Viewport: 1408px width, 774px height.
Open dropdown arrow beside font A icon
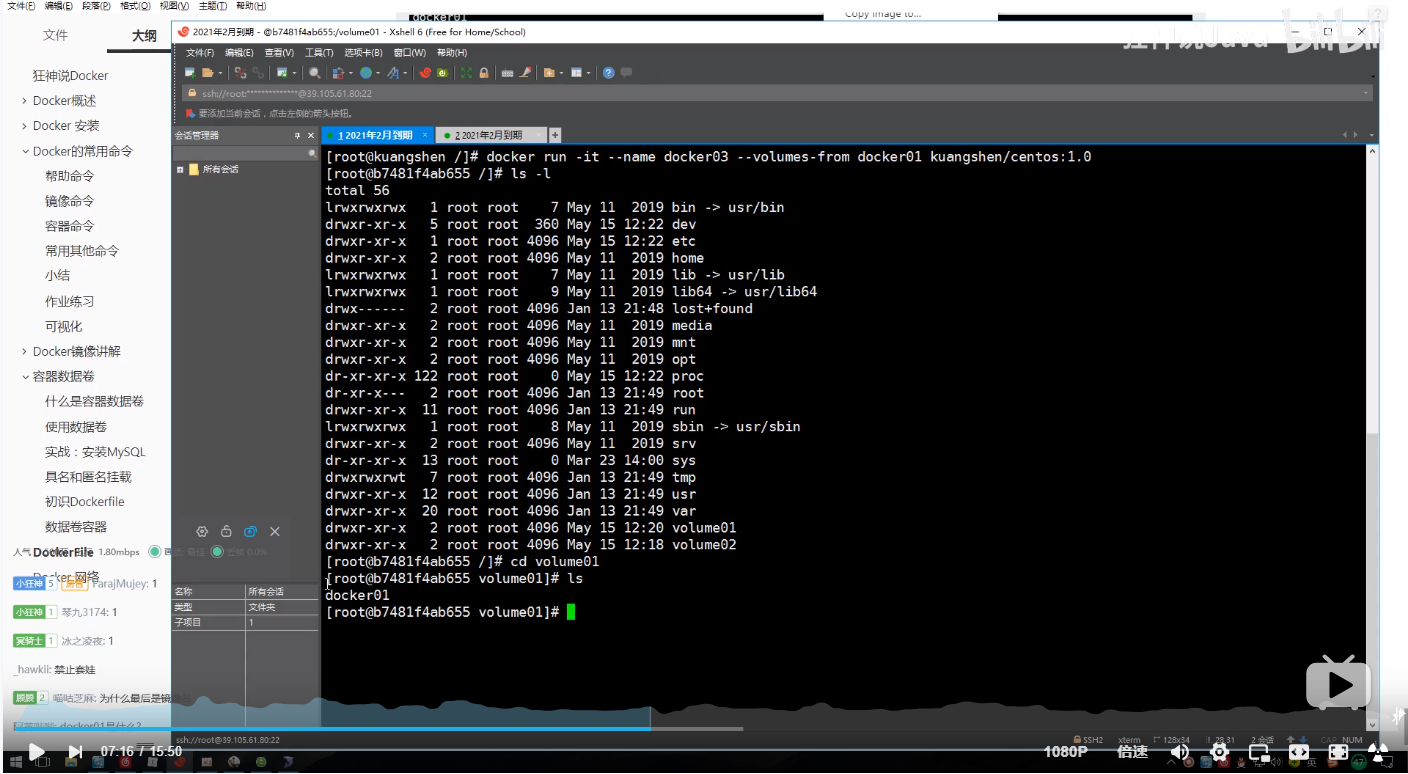pos(405,73)
